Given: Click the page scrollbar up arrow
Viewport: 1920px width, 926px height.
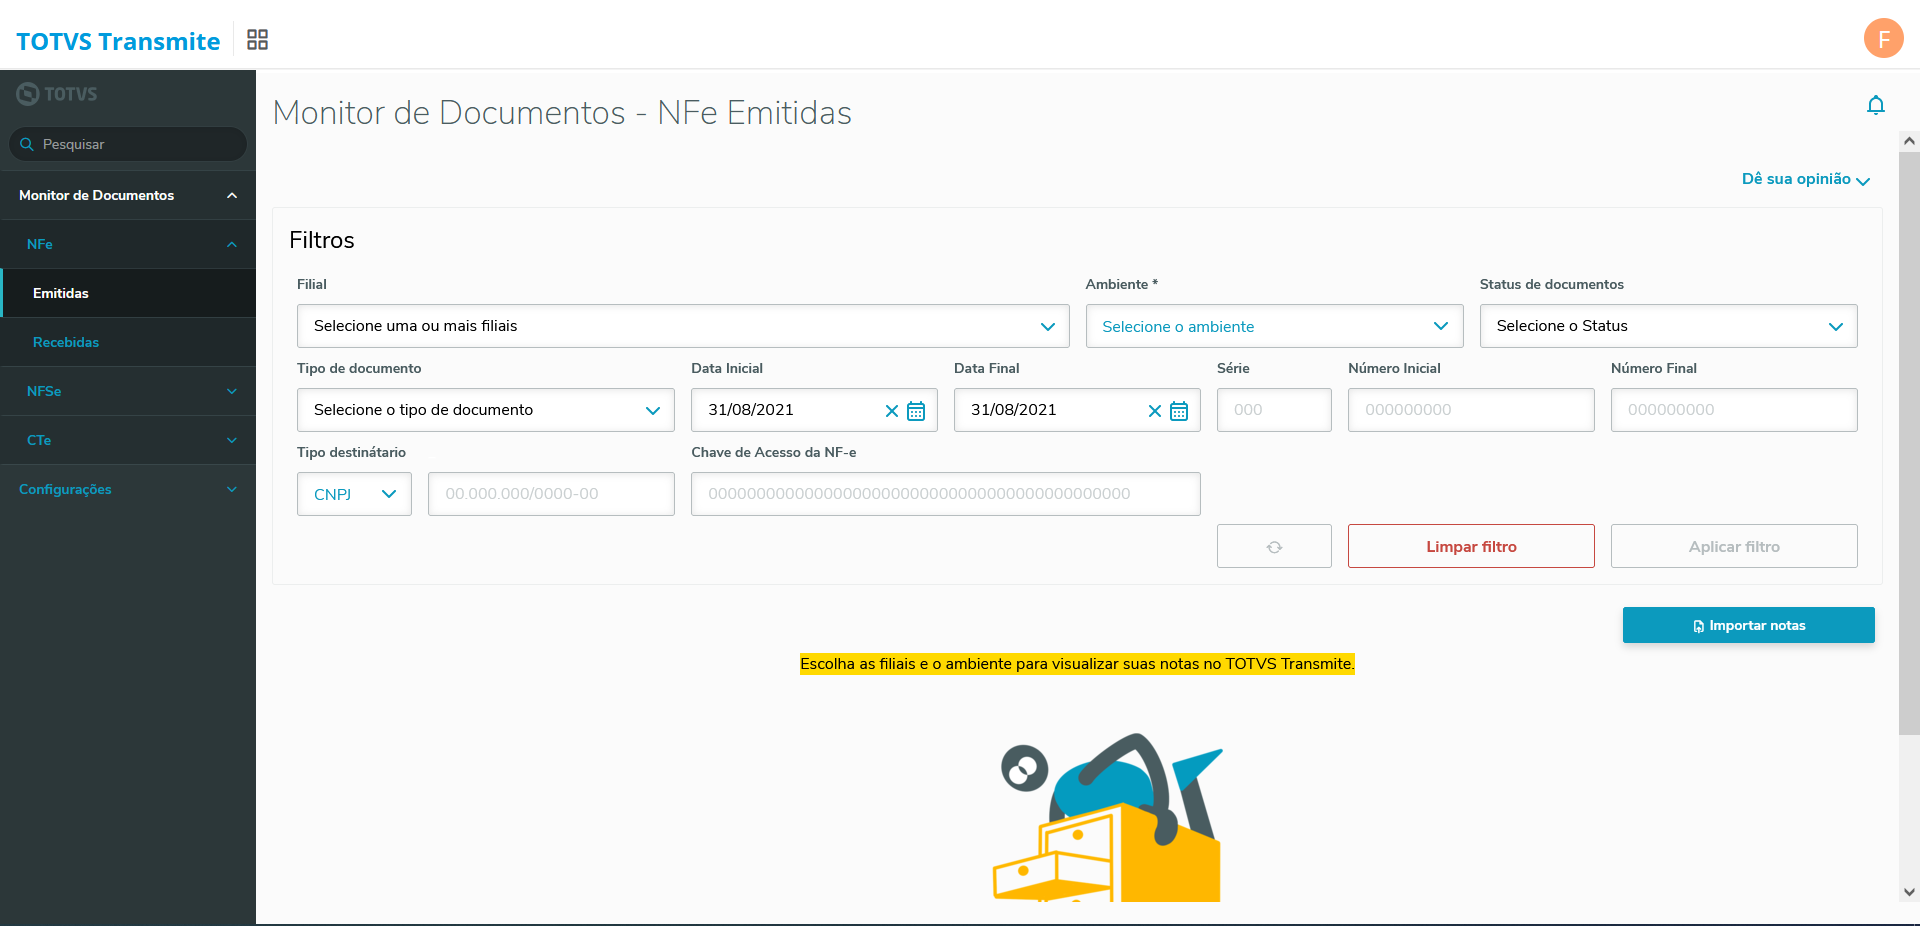Looking at the screenshot, I should point(1909,142).
